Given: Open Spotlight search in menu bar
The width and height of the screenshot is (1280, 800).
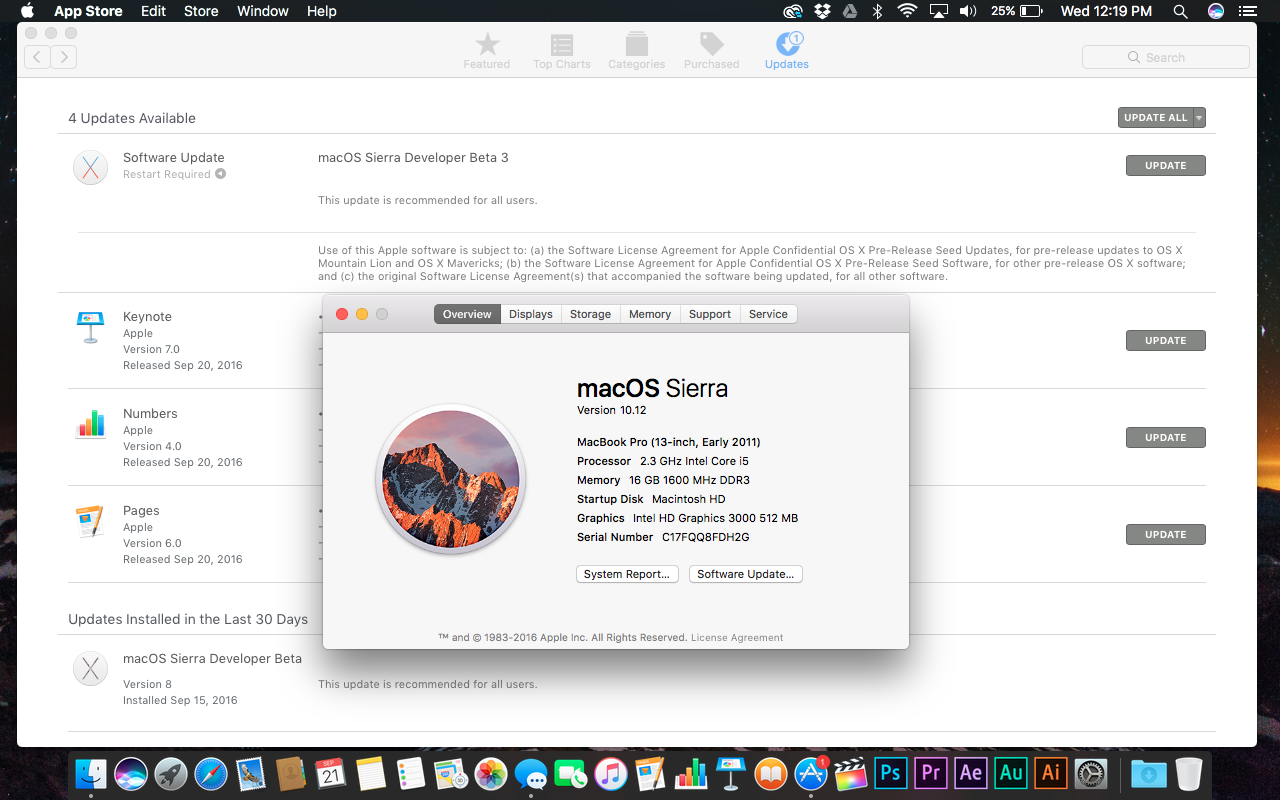Looking at the screenshot, I should 1181,11.
